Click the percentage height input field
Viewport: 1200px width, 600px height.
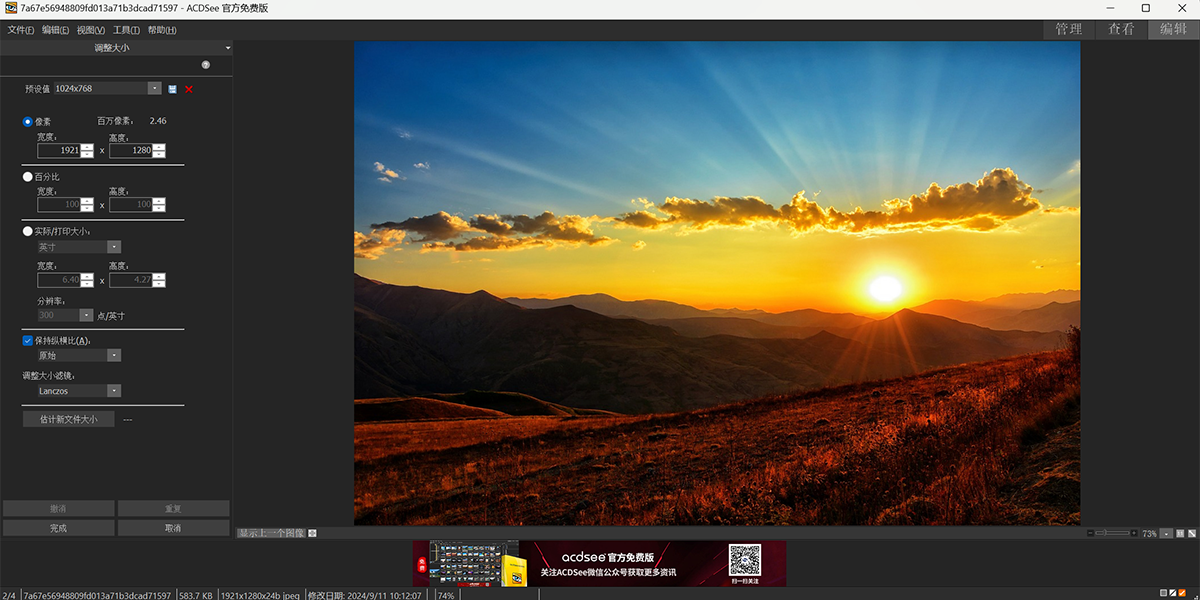pos(131,204)
